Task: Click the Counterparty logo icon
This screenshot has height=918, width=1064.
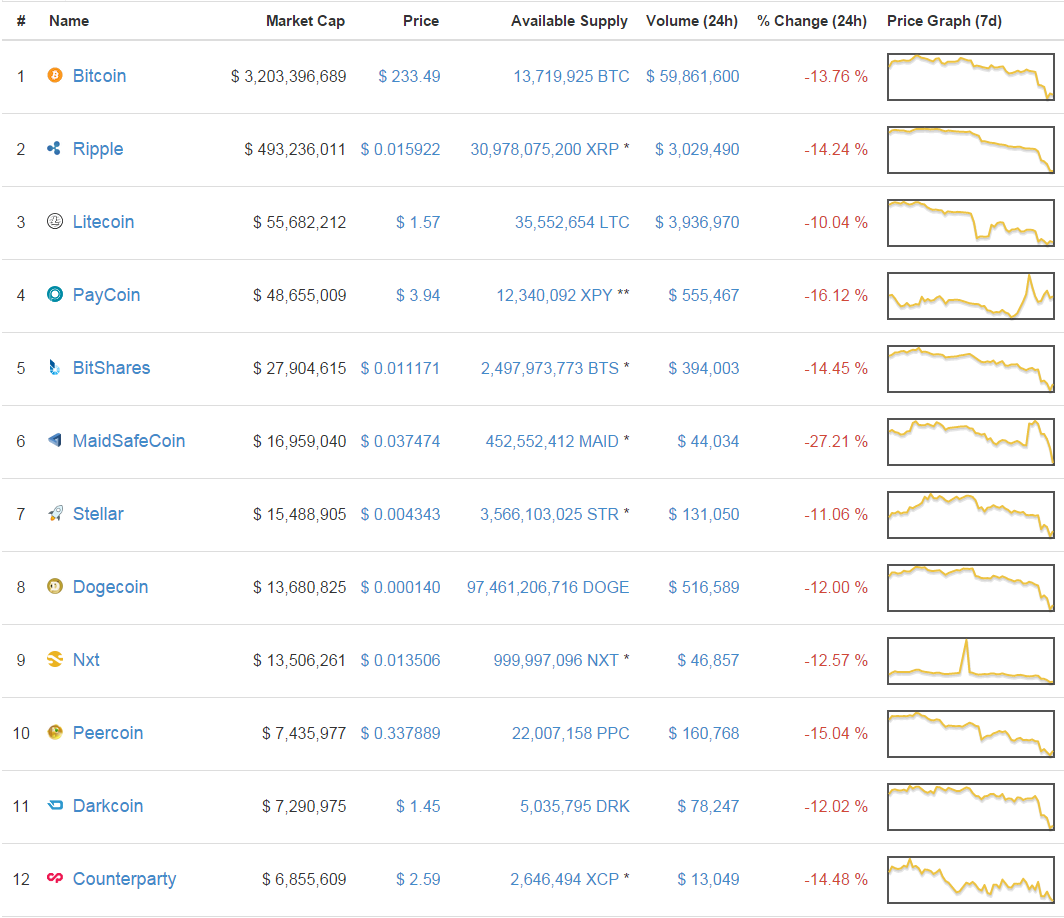Action: point(55,878)
